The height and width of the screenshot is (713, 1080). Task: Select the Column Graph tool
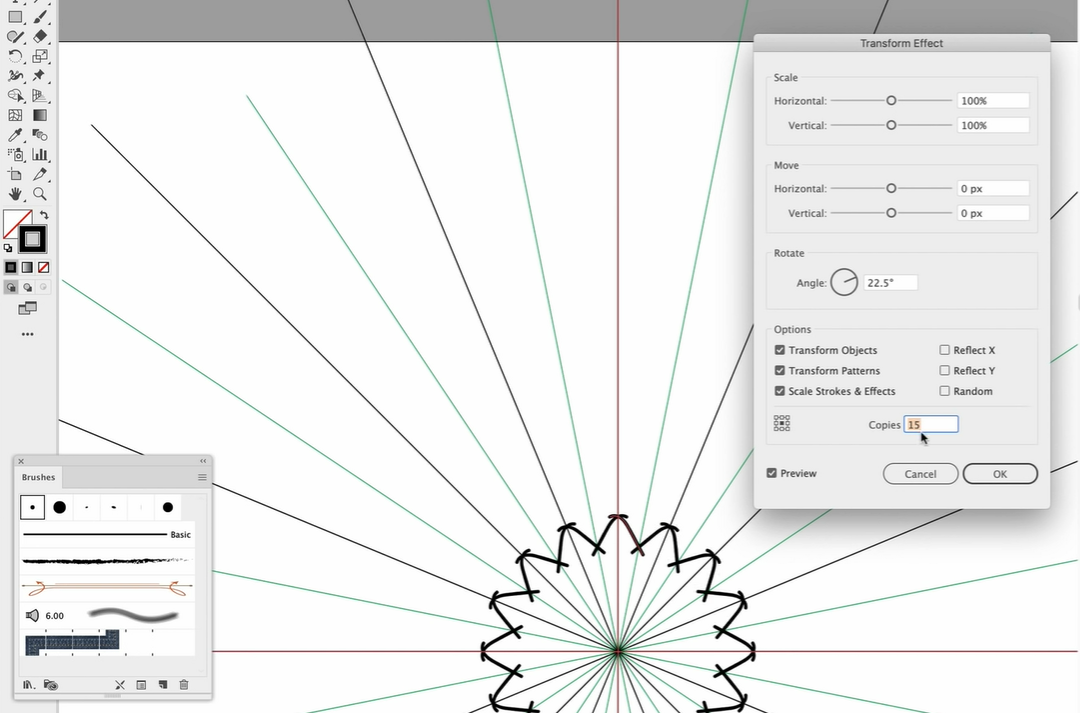pos(40,154)
